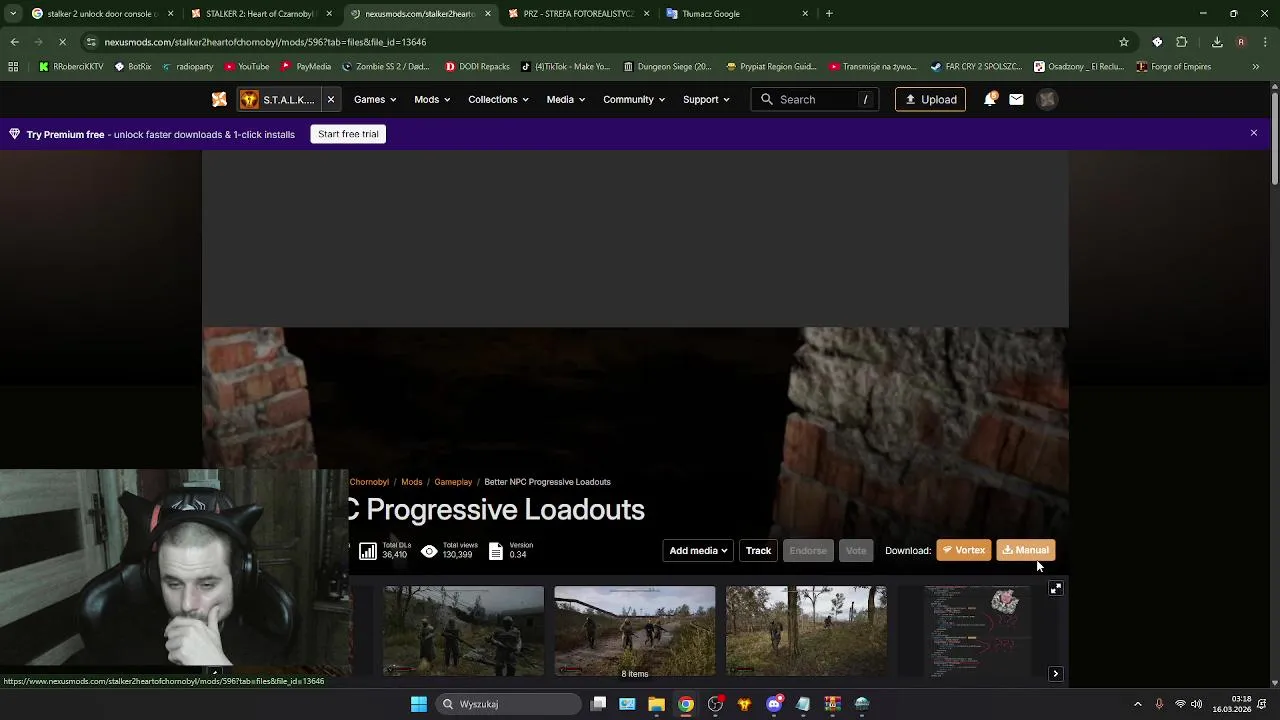This screenshot has height=720, width=1280.
Task: Click the Upload button
Action: [x=930, y=99]
